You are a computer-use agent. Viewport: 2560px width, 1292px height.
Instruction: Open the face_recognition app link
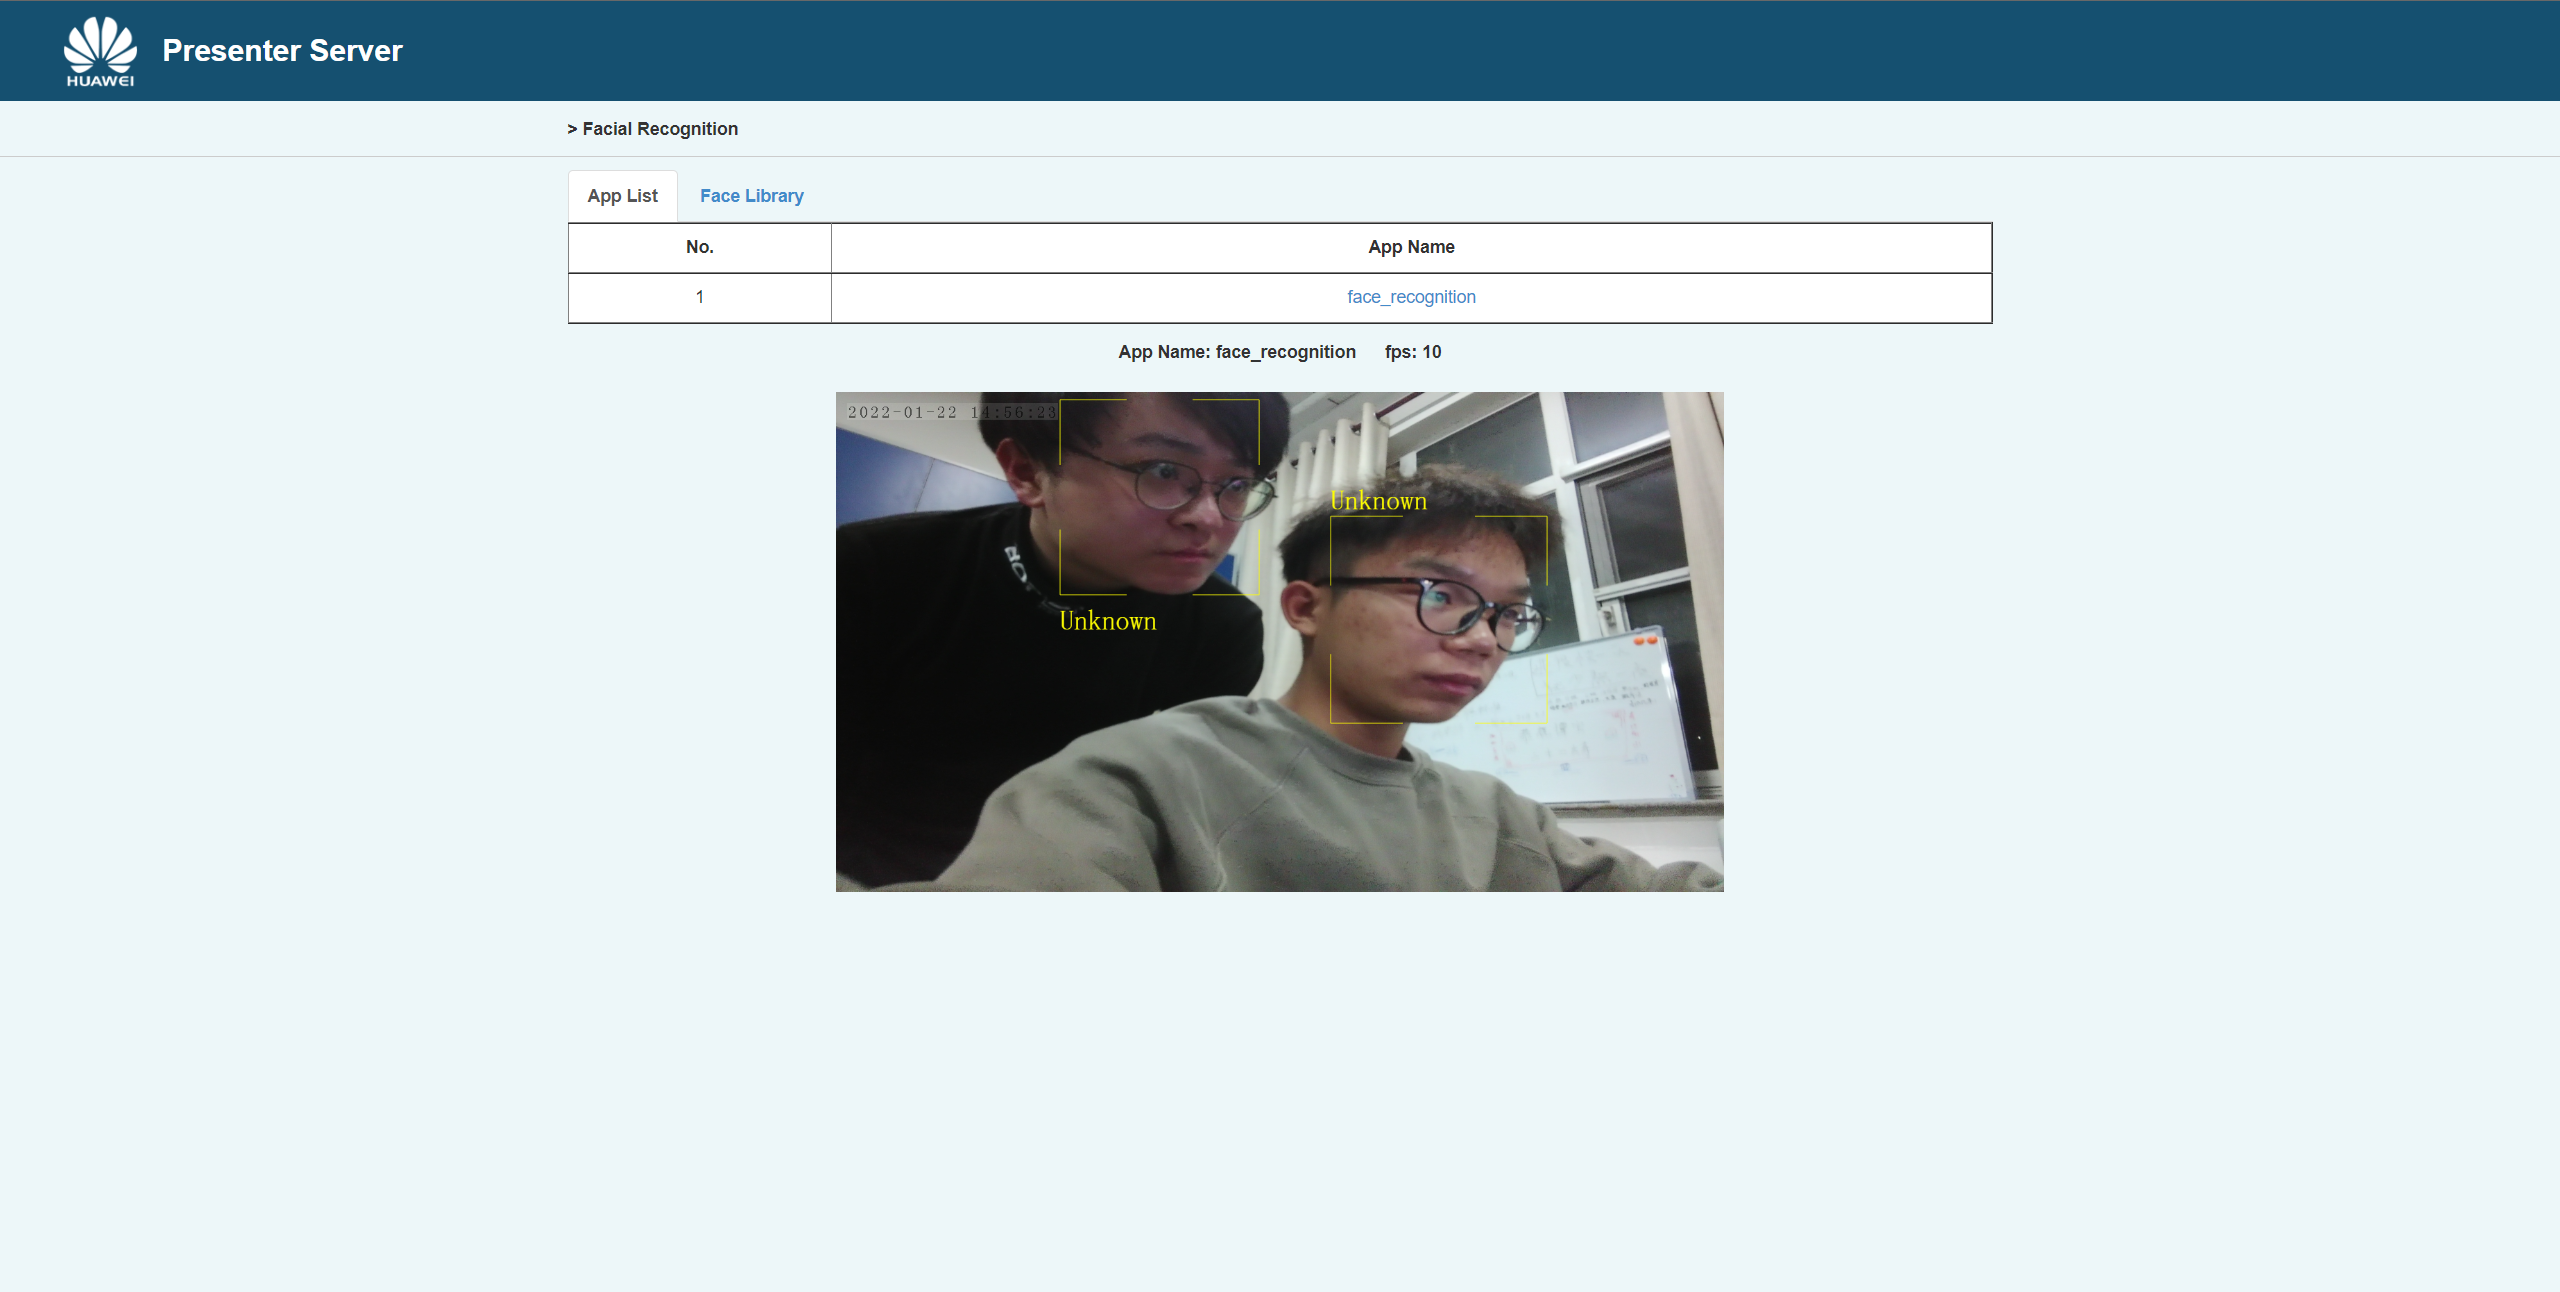point(1410,297)
